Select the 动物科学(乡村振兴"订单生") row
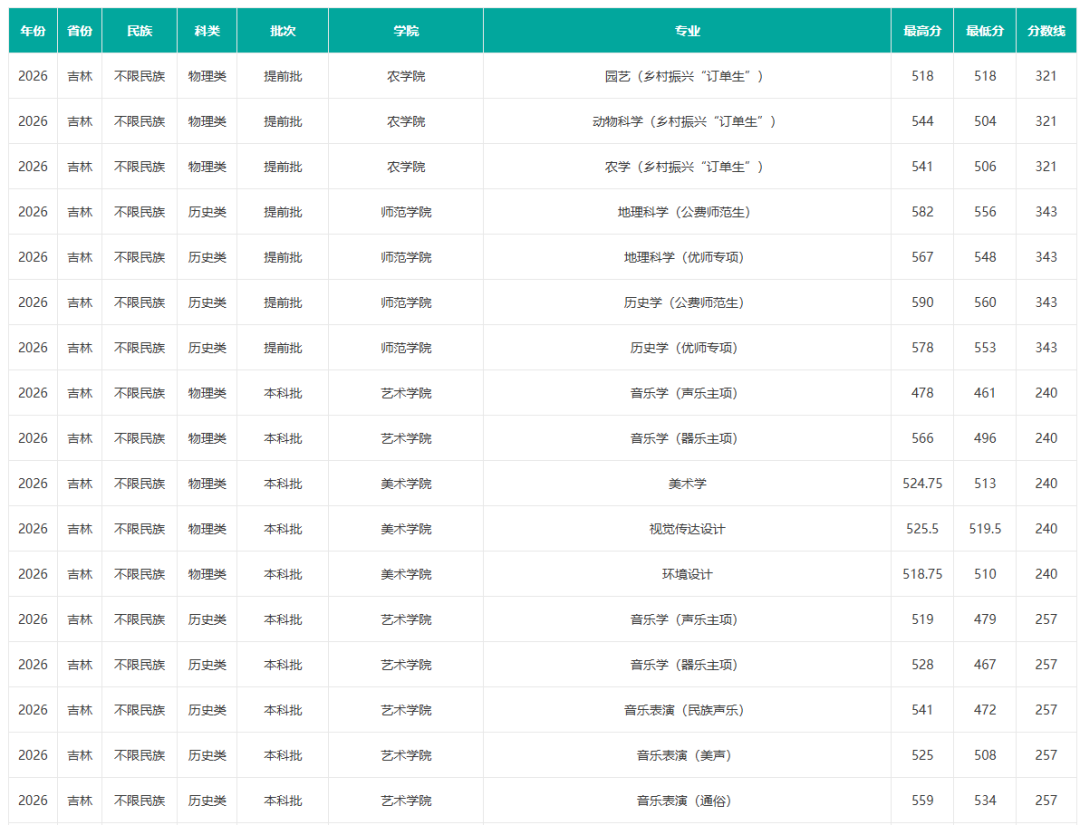Screen dimensions: 1080x825 coord(542,121)
